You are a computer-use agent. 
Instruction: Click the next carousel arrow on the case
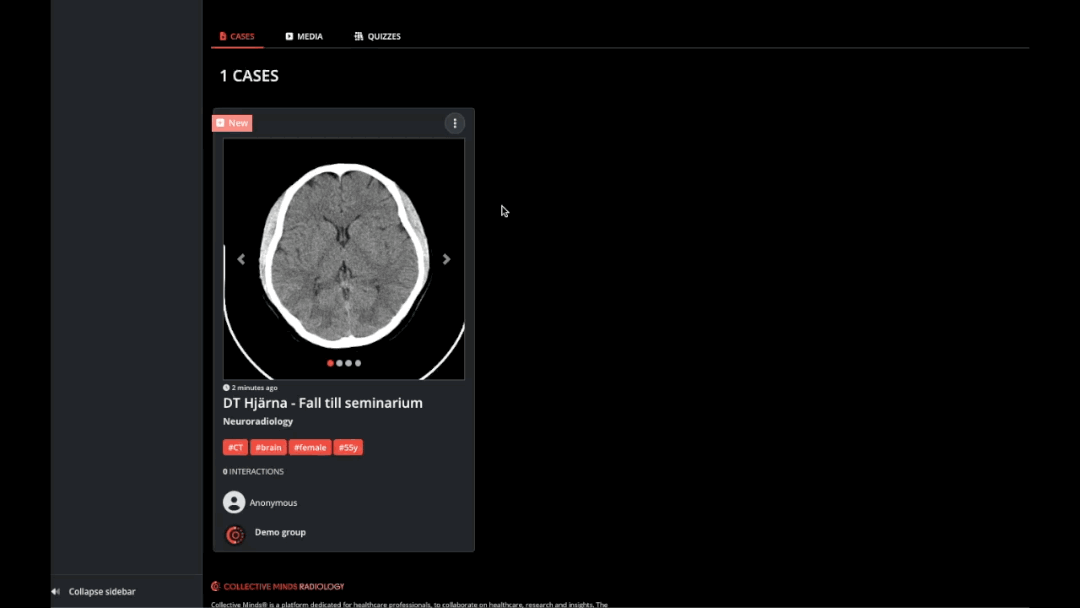(447, 258)
